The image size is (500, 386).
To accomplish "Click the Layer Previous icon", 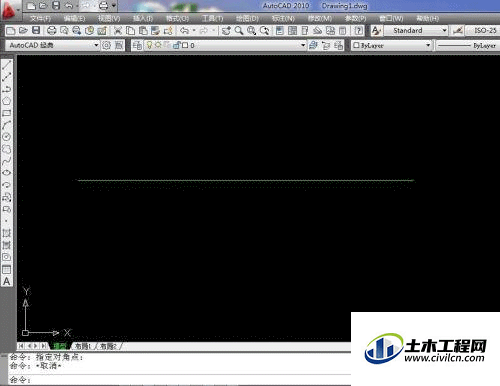I will point(326,45).
